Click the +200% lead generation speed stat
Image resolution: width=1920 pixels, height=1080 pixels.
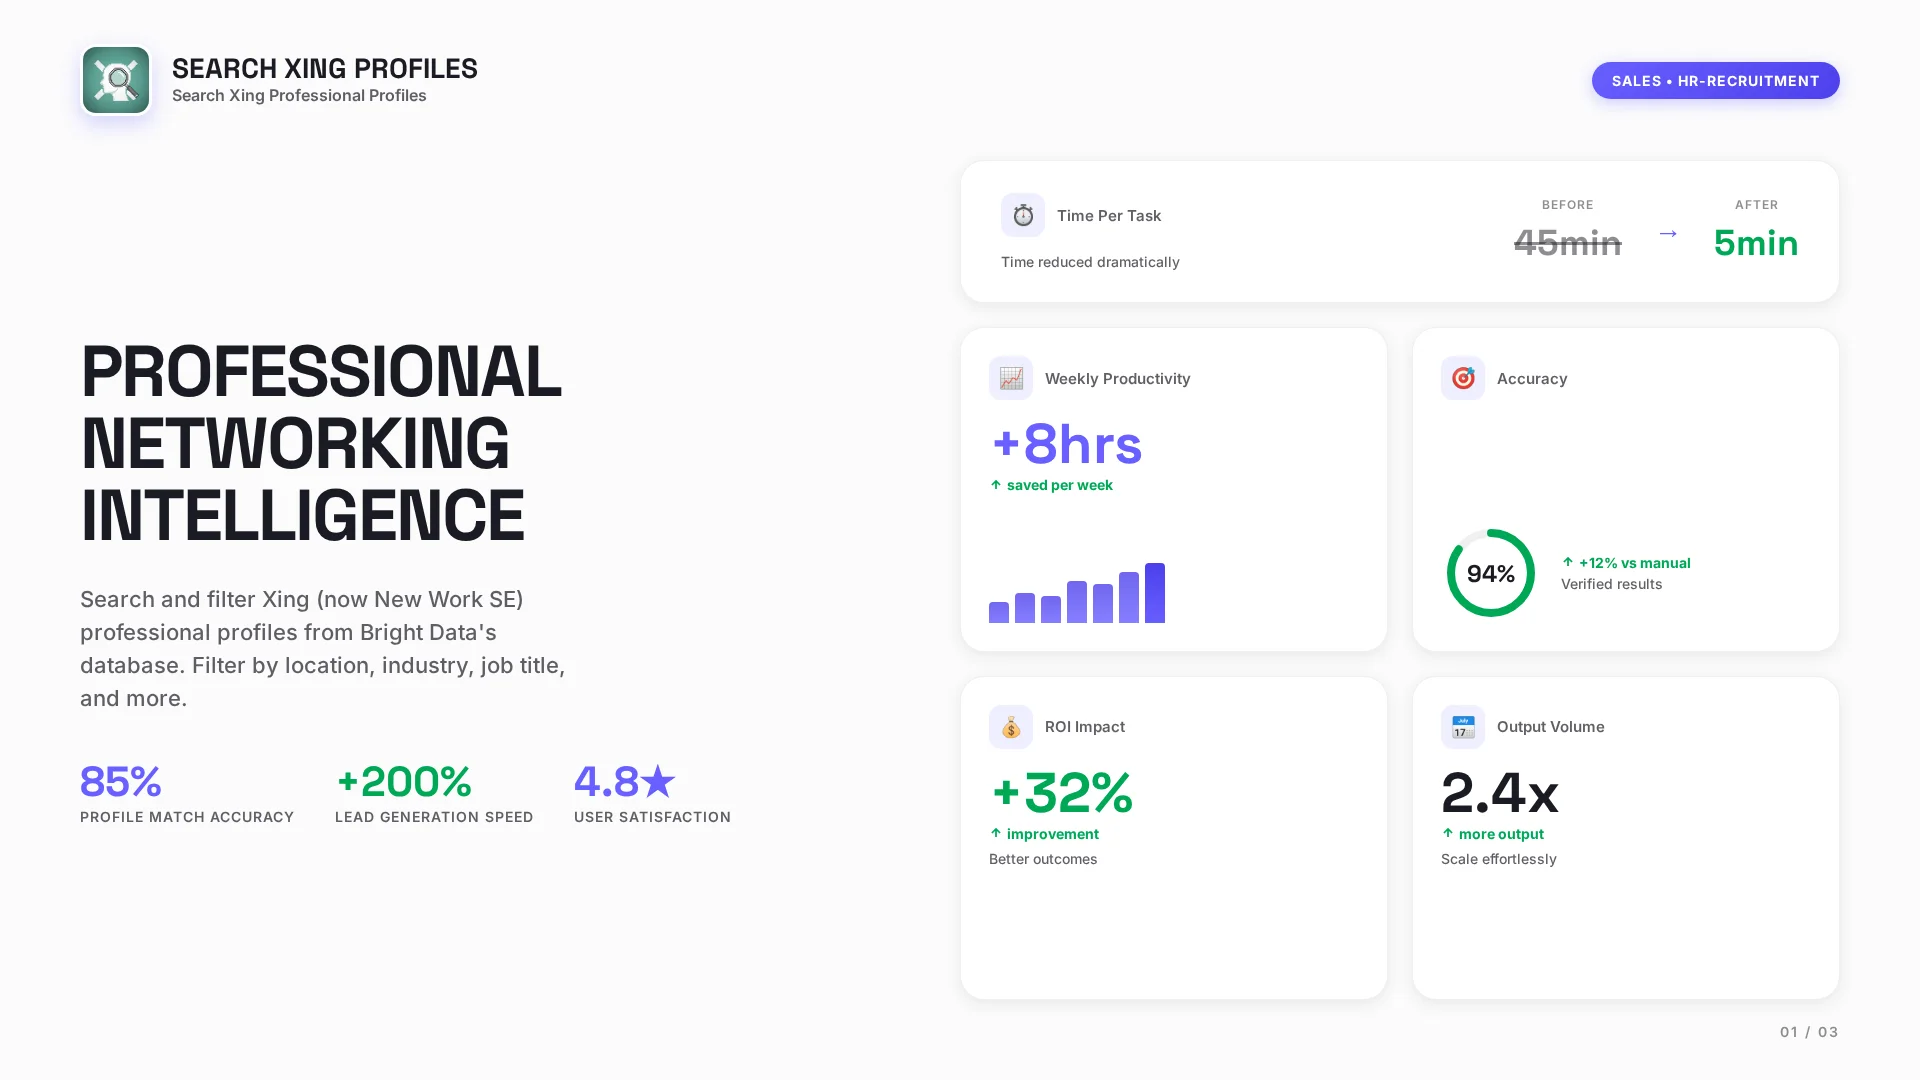pos(404,782)
